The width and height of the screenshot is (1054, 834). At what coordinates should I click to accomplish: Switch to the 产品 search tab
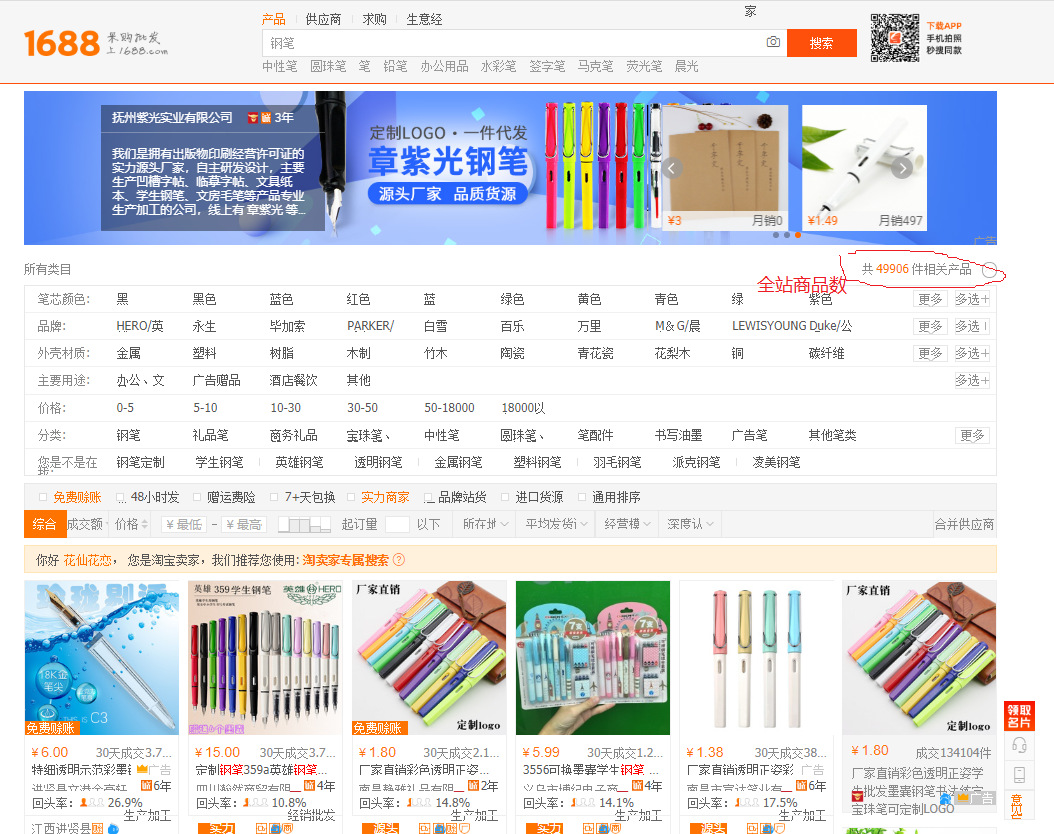274,19
